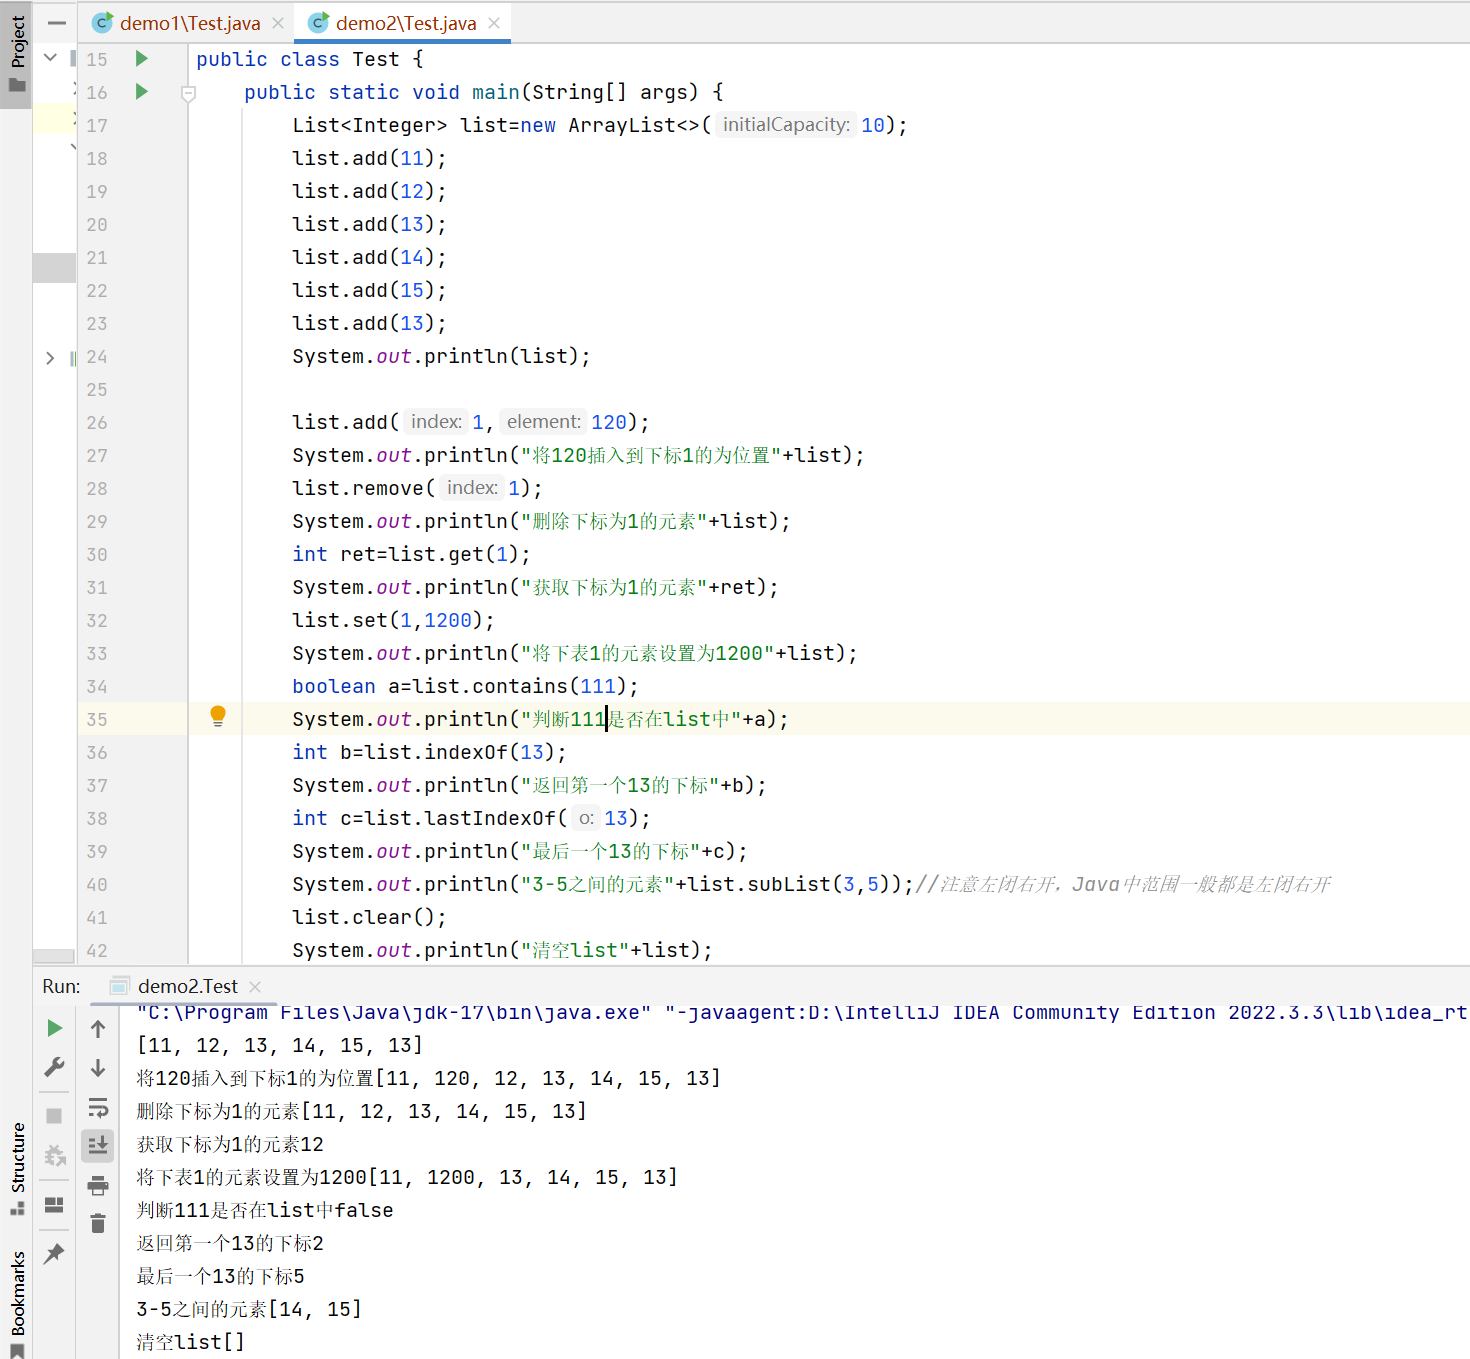Click the java.exe command line in console
Screen dimensions: 1470x1359
click(x=801, y=1013)
